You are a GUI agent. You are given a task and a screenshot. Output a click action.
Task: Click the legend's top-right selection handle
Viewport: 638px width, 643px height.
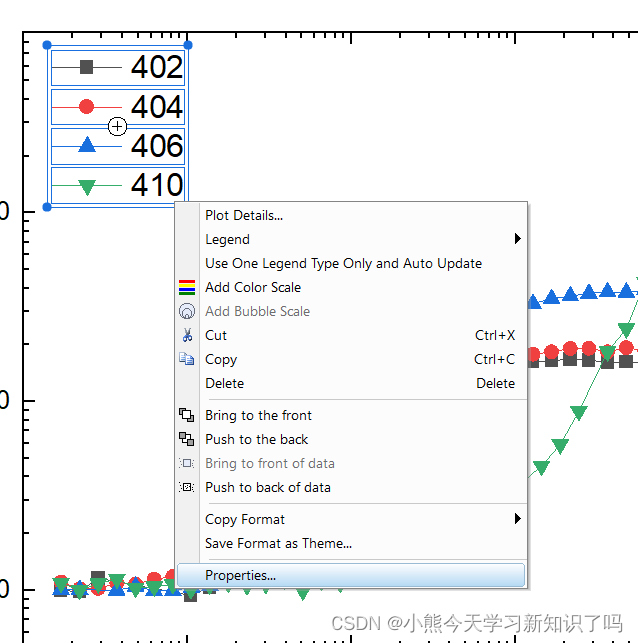(188, 45)
